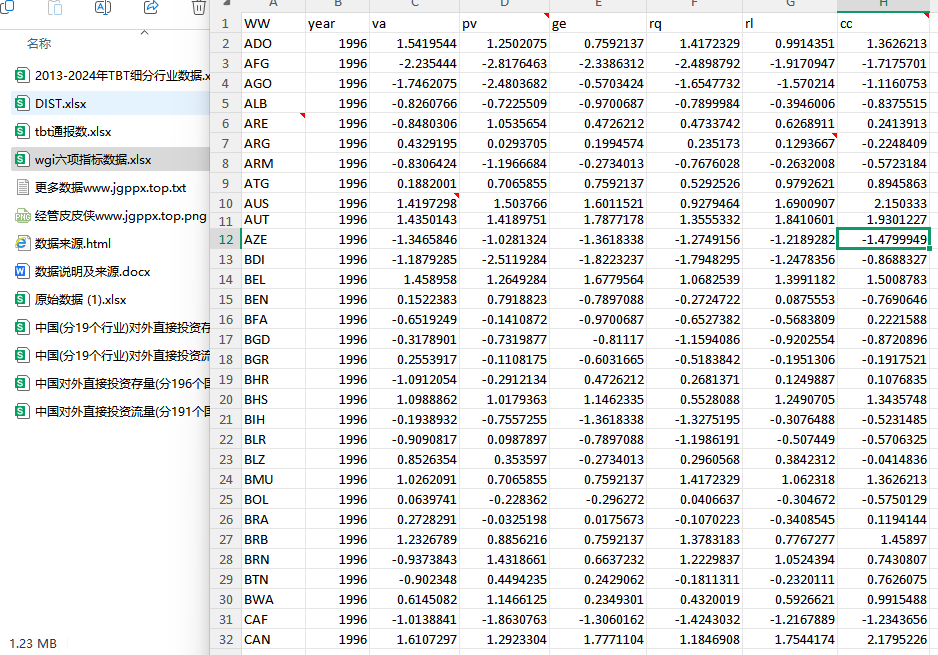Click the cell with value 1.8410601
Screen dimensions: 938x655
[790, 220]
